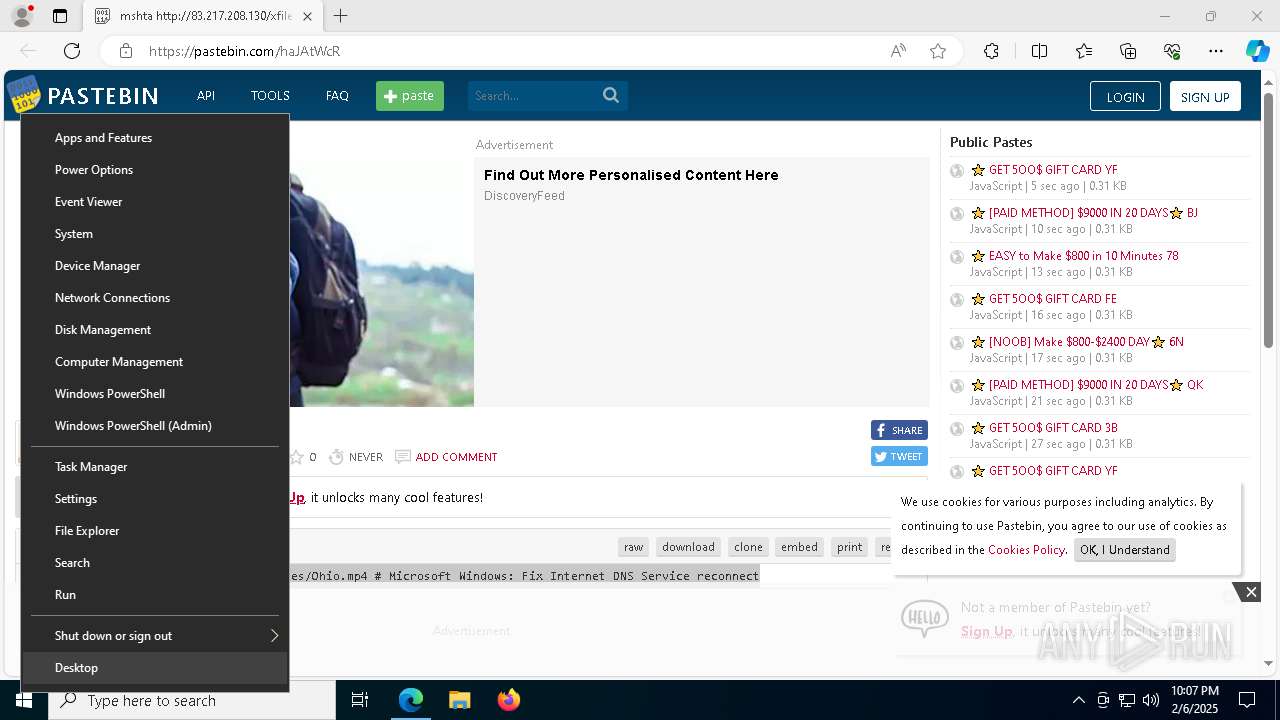Image resolution: width=1280 pixels, height=720 pixels.
Task: Click the Pastebin search magnifier icon
Action: coord(611,96)
